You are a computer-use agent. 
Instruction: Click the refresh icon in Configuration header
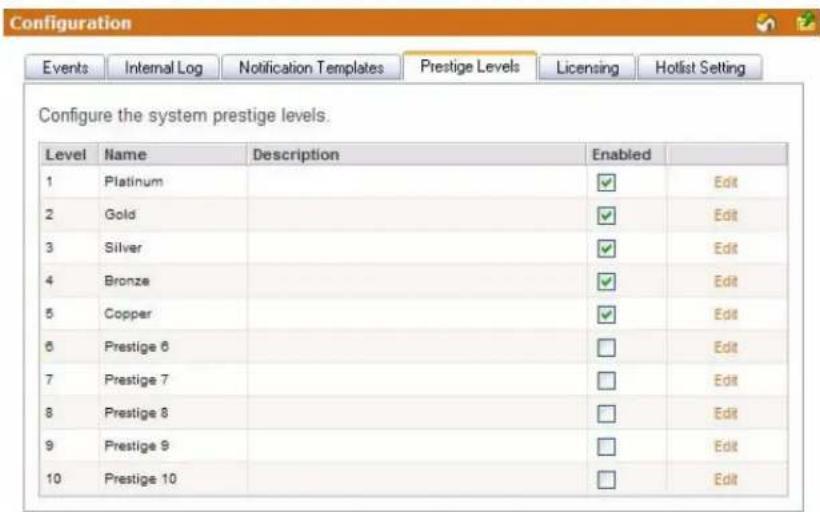[766, 23]
